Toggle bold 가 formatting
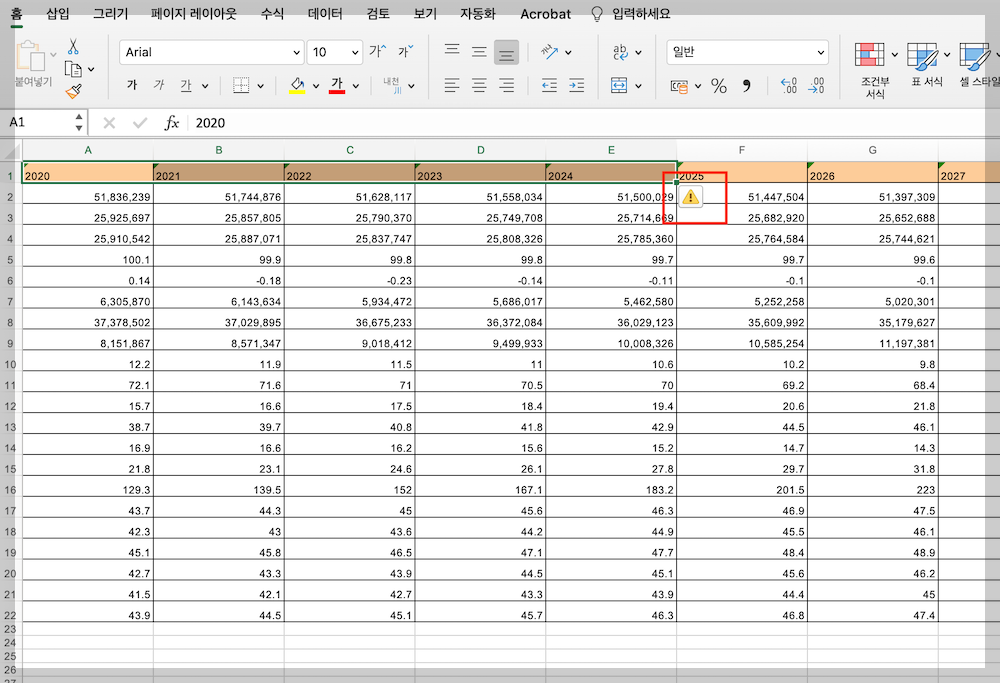Viewport: 1000px width, 683px height. pos(132,85)
